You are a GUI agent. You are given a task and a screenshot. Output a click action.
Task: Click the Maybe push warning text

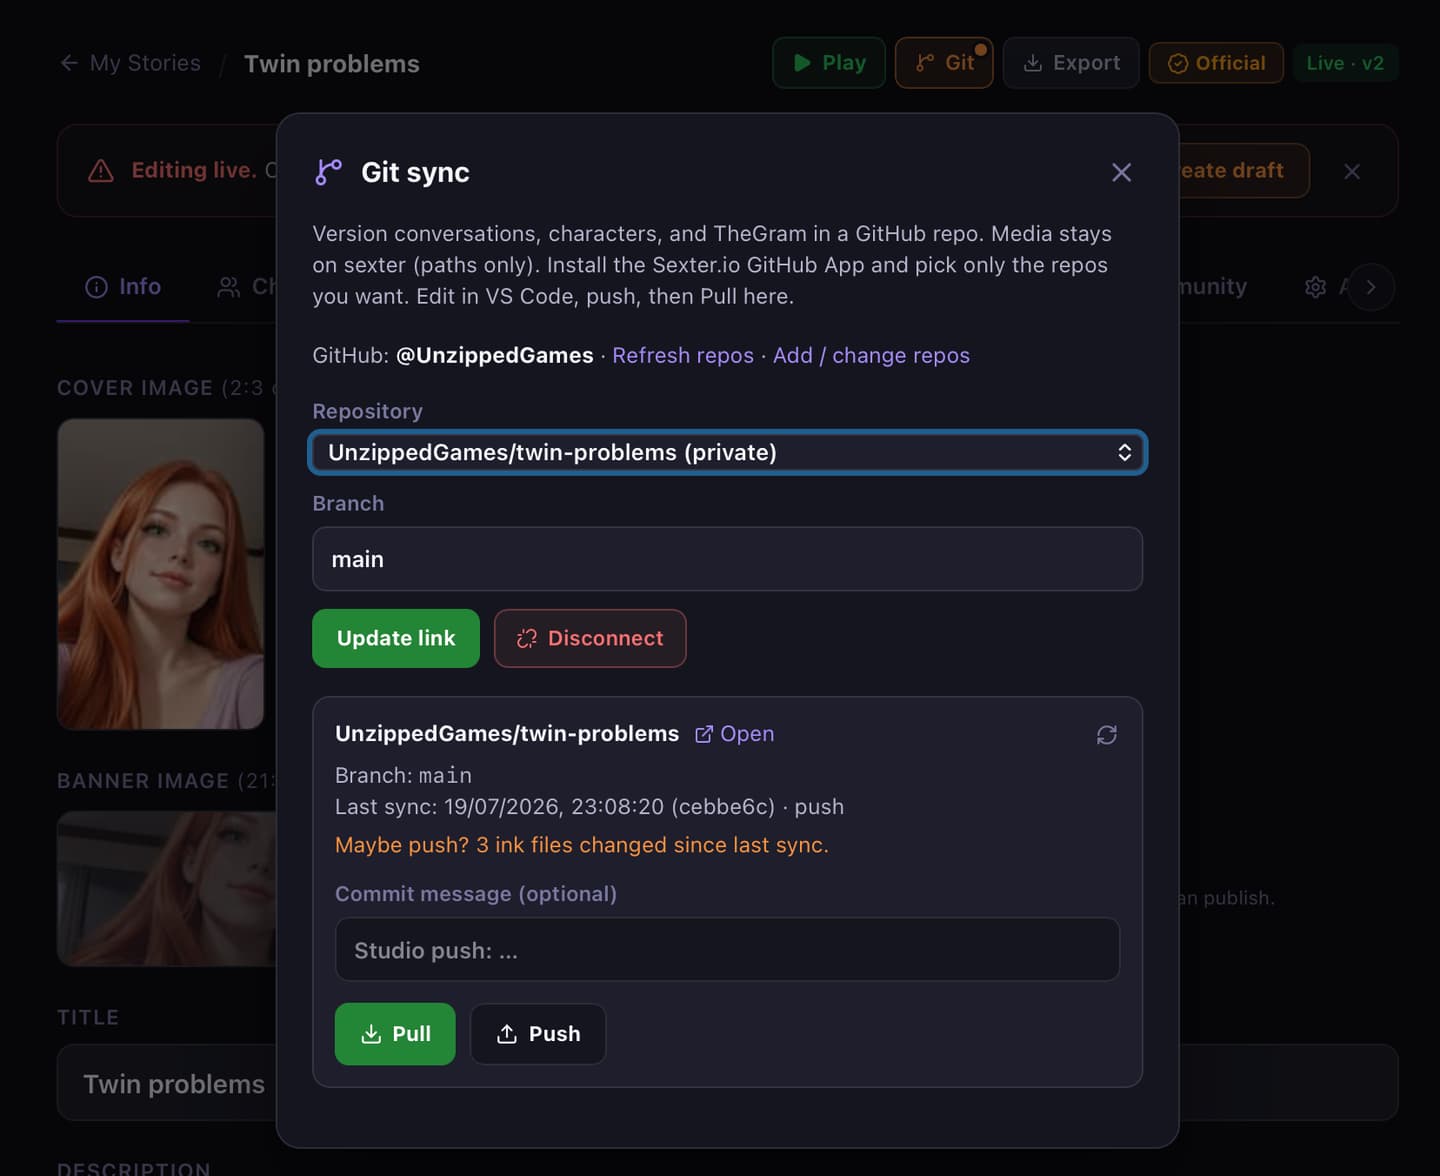coord(582,845)
